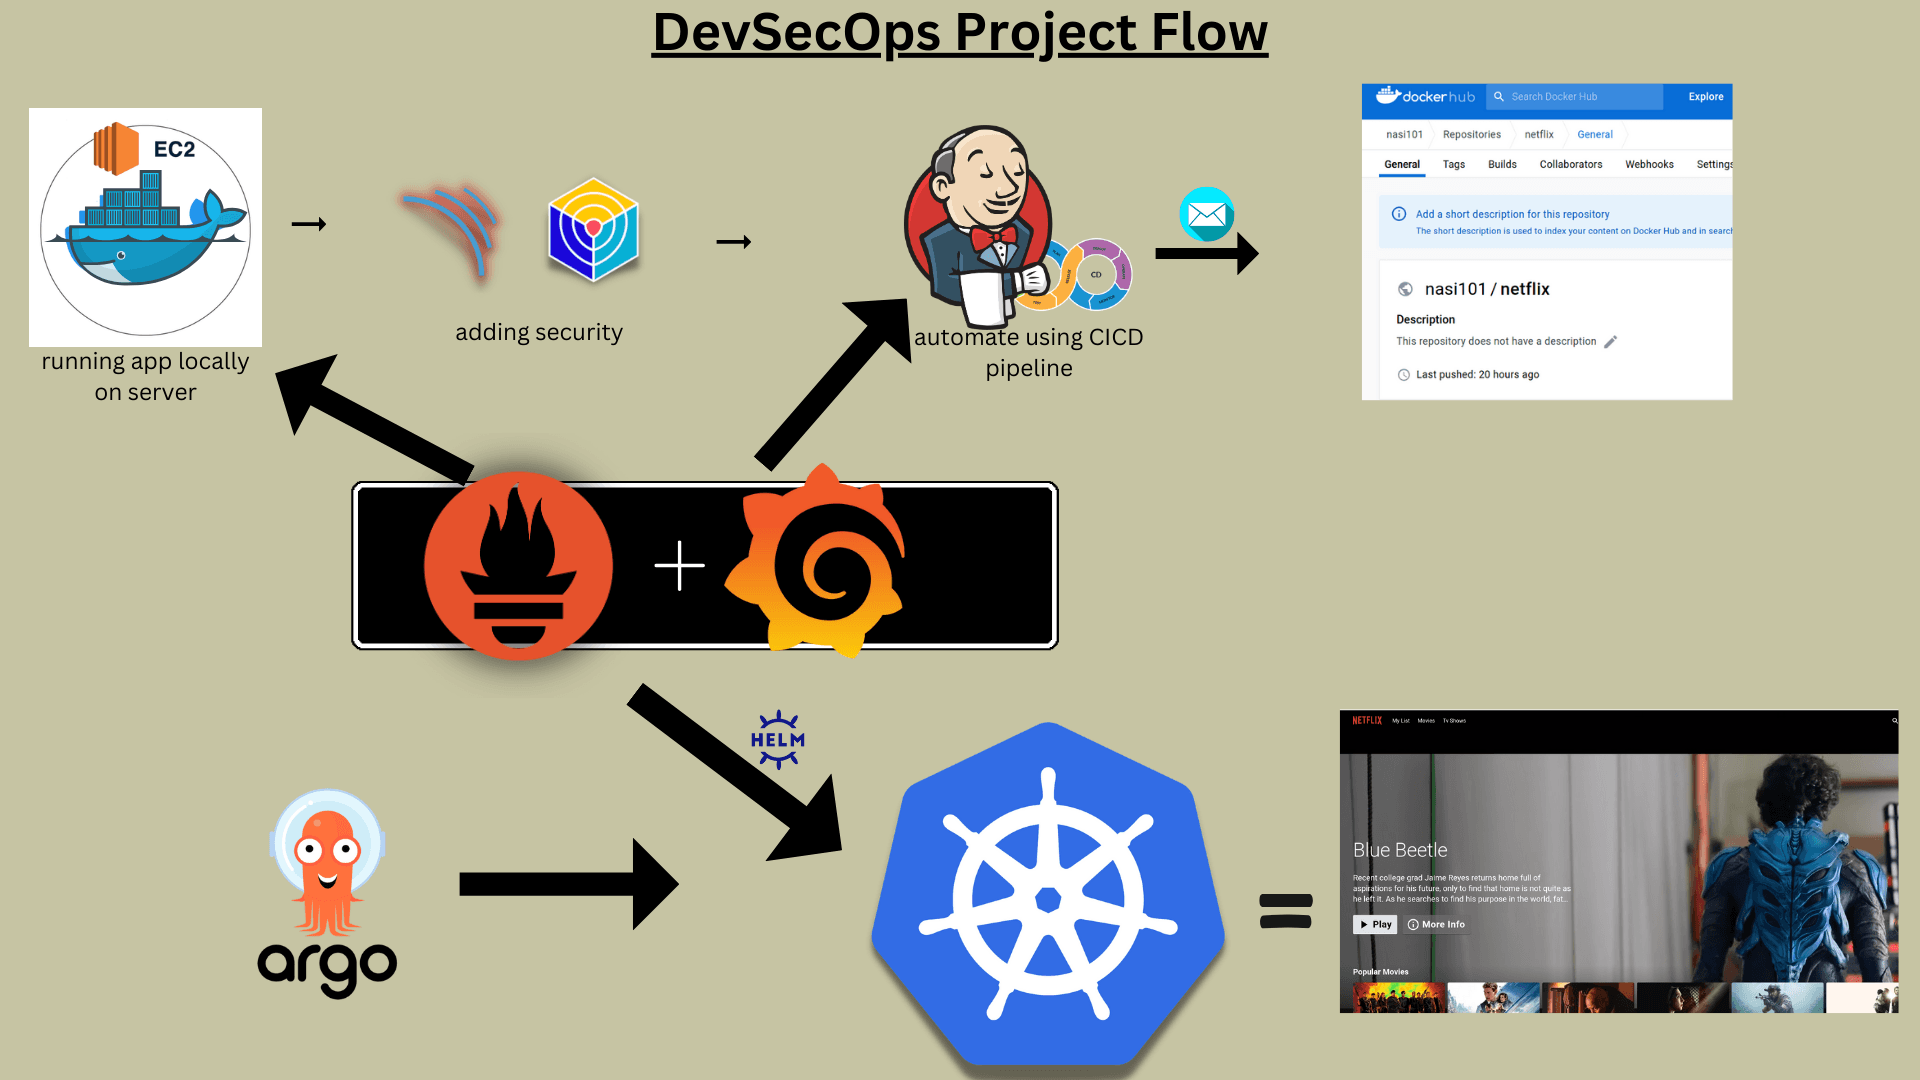Select the Grafana spiral icon
The image size is (1920, 1080).
click(817, 563)
